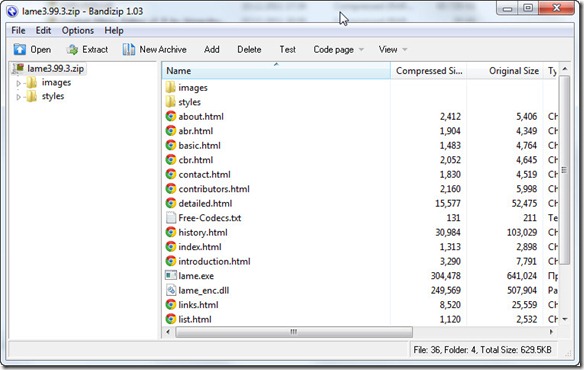Open the Help menu

point(114,31)
